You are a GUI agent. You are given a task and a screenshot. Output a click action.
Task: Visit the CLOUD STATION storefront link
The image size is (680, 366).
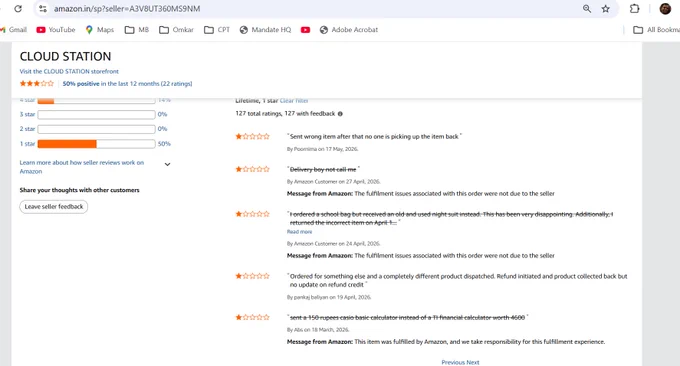[69, 72]
